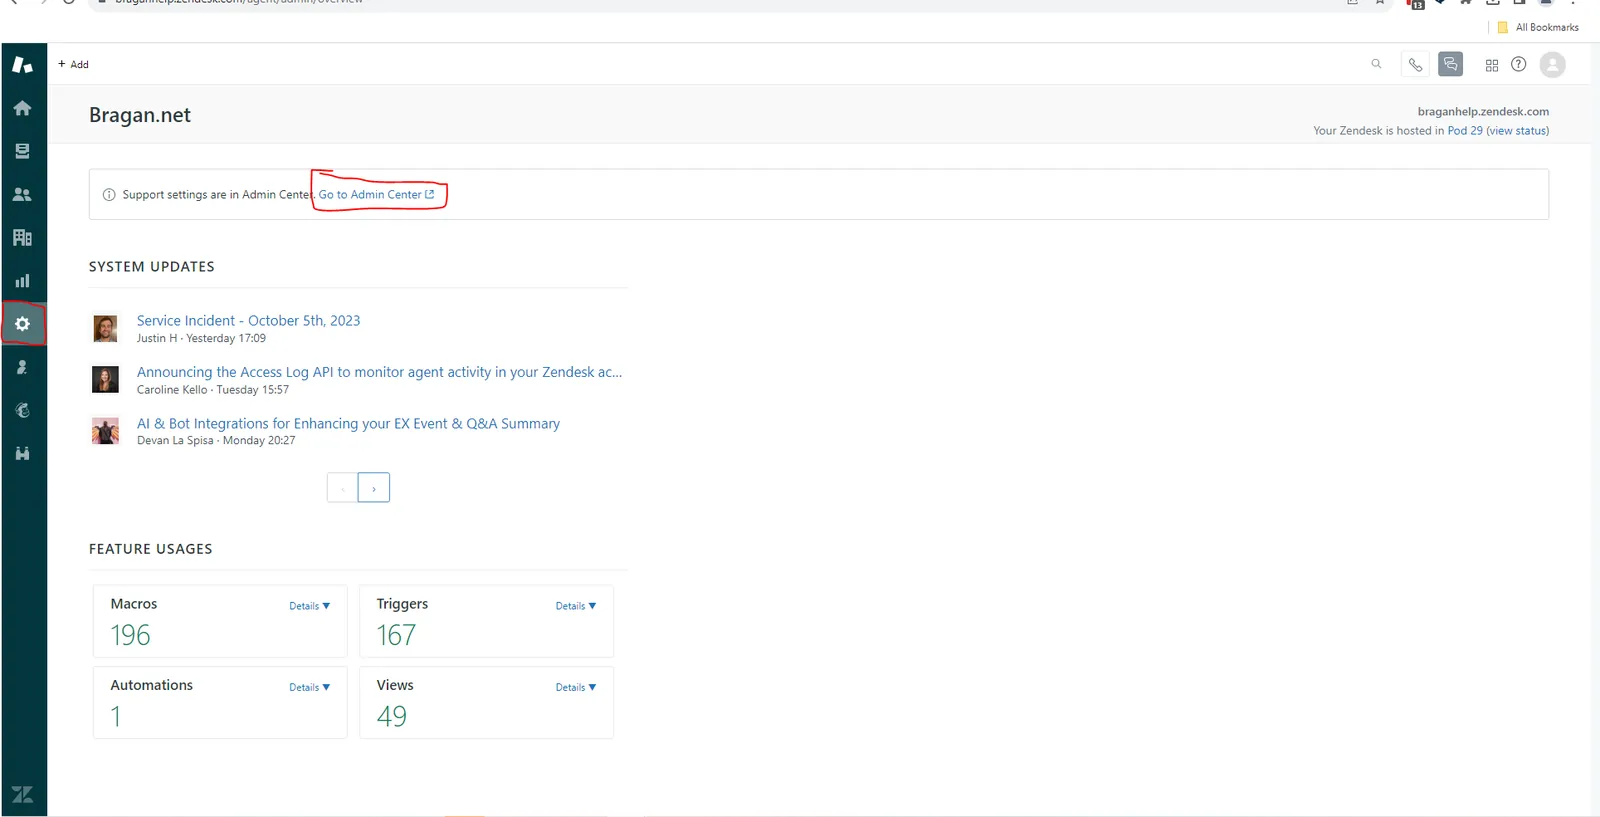Open the binoculars icon in sidebar
This screenshot has height=817, width=1600.
[x=22, y=453]
